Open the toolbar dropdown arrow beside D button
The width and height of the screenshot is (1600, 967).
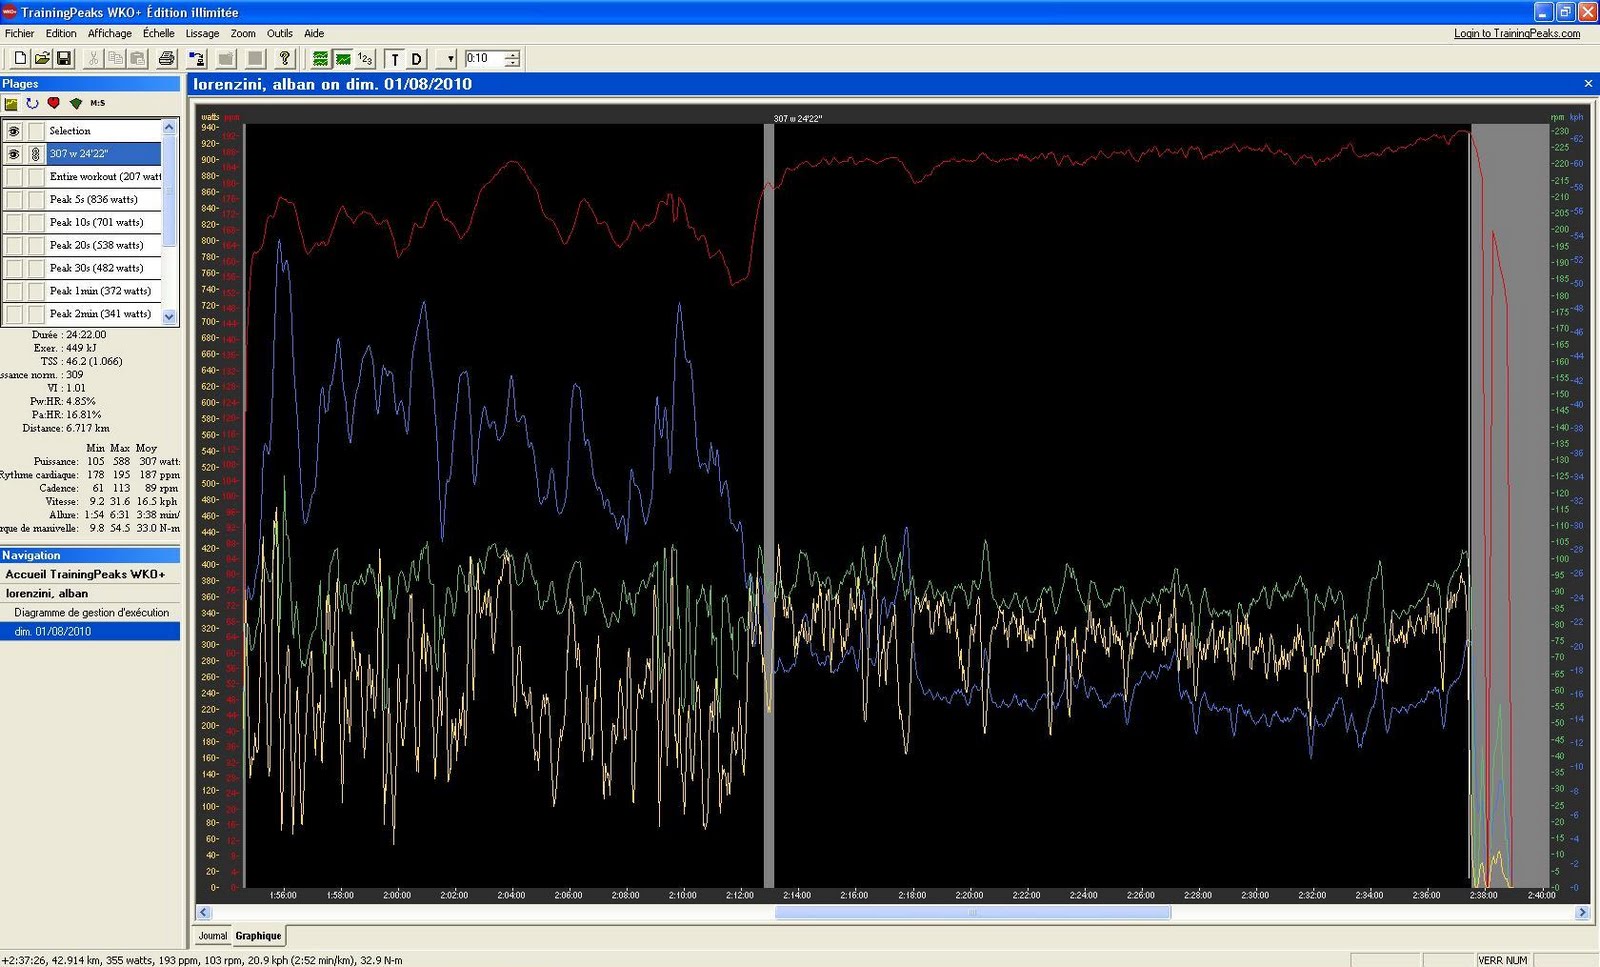coord(446,59)
